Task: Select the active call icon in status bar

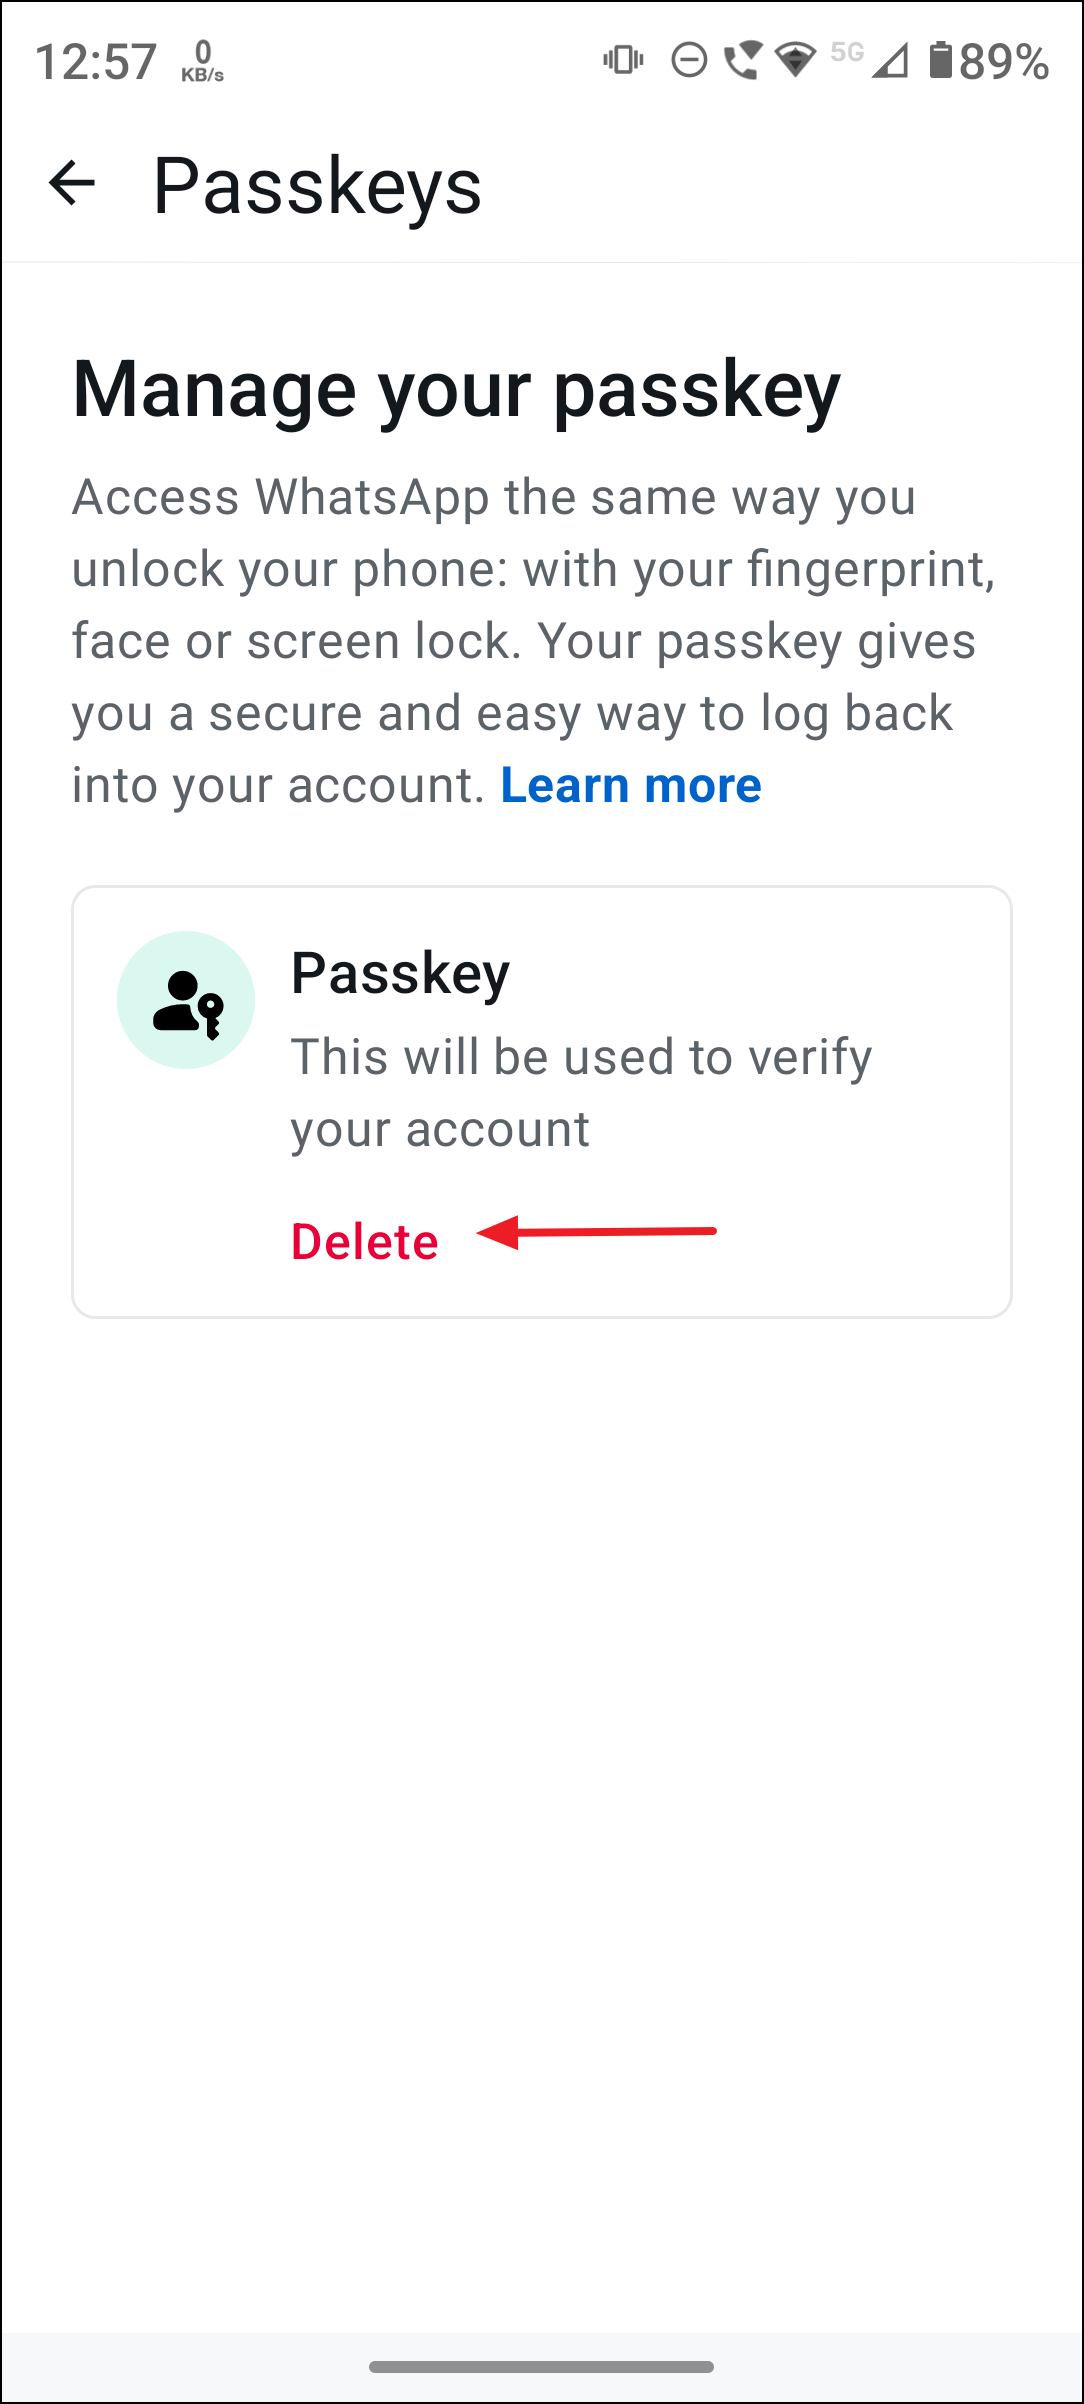Action: pos(742,60)
